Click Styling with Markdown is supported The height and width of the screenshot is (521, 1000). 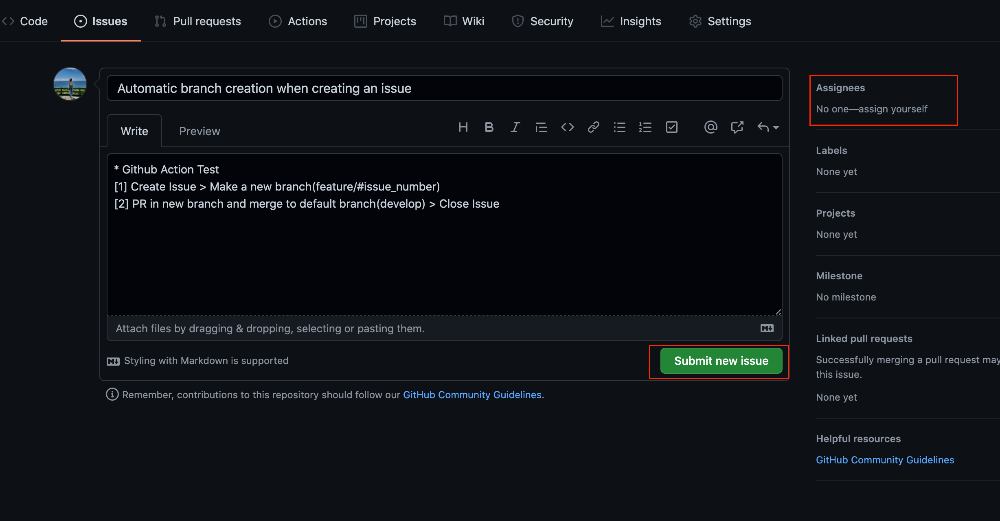[206, 361]
